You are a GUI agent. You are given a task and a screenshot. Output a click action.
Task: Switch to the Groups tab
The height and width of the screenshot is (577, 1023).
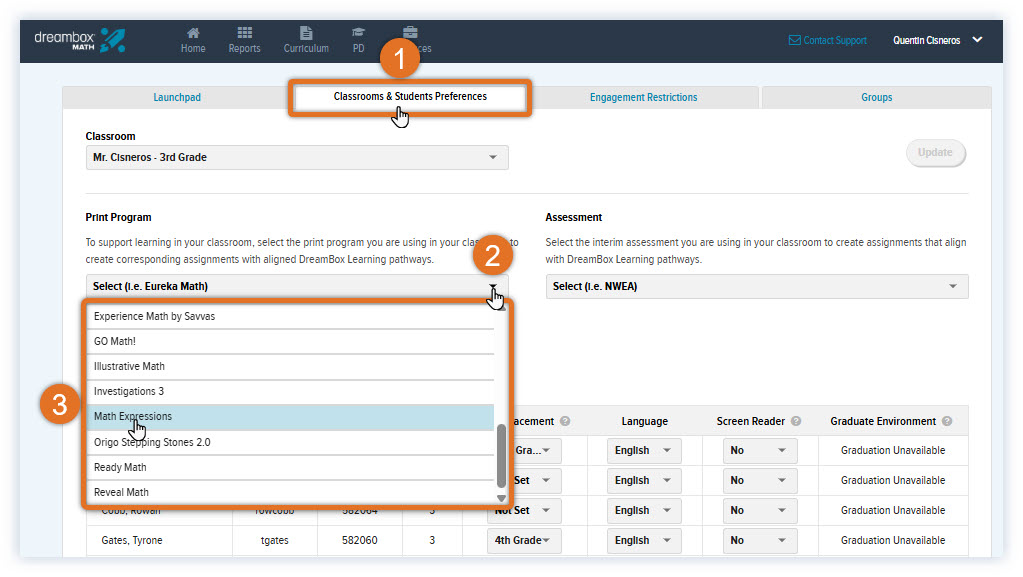(x=876, y=97)
